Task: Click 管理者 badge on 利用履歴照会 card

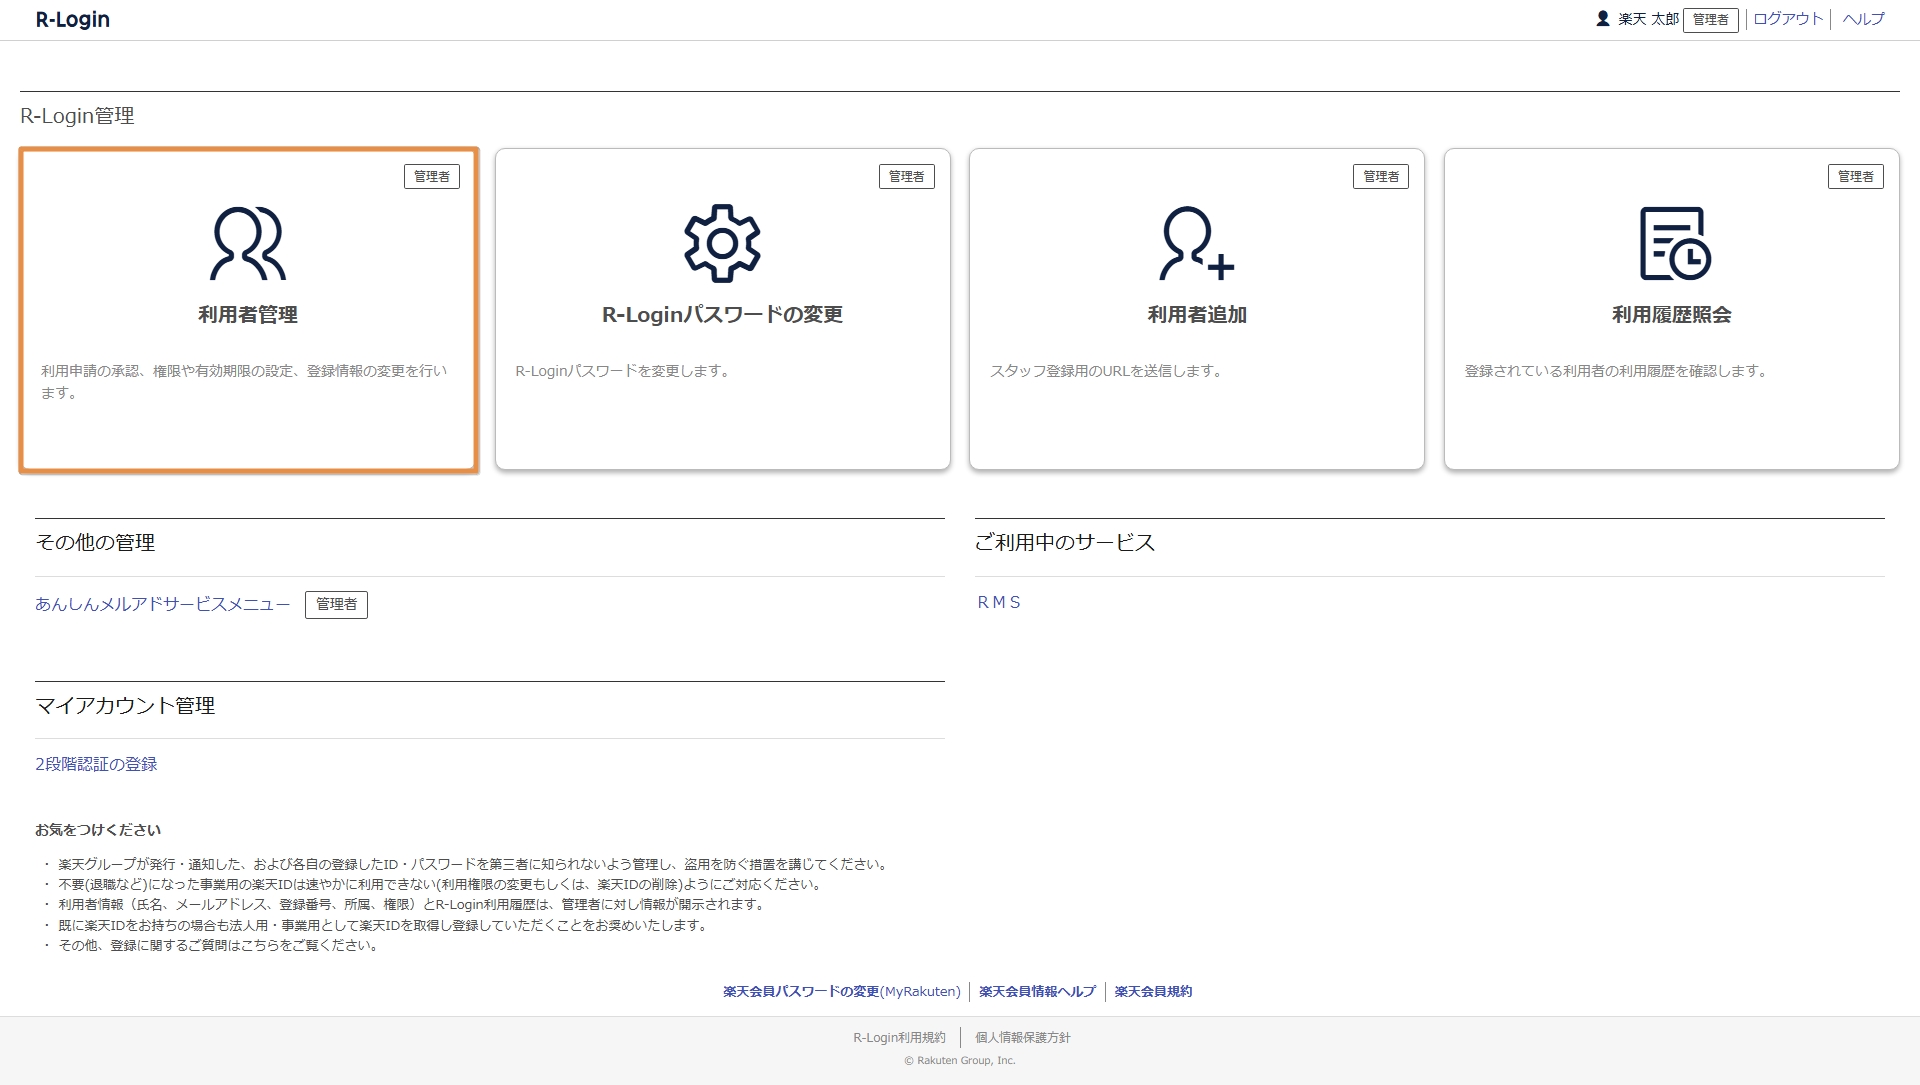Action: pos(1855,176)
